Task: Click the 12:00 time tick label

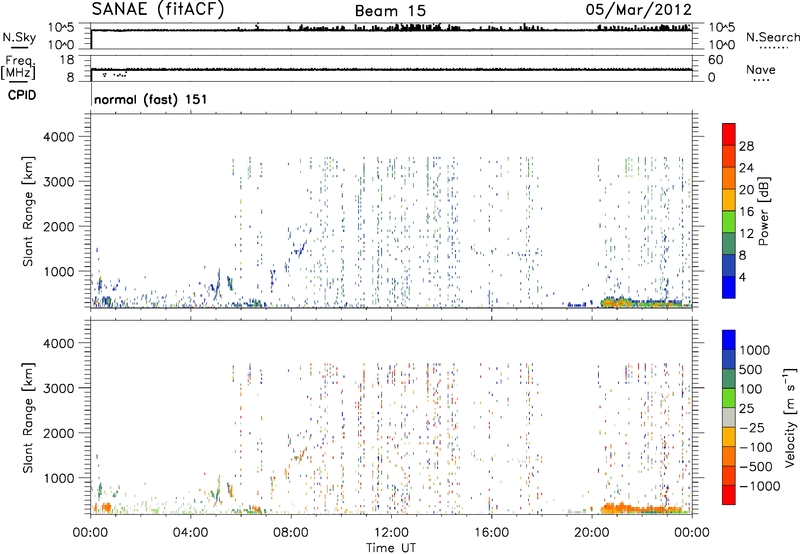Action: pyautogui.click(x=391, y=533)
